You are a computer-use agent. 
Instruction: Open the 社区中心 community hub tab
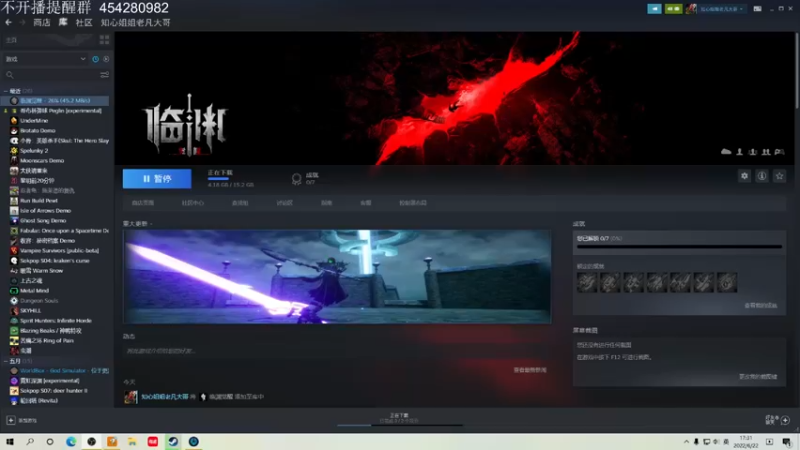pos(192,203)
